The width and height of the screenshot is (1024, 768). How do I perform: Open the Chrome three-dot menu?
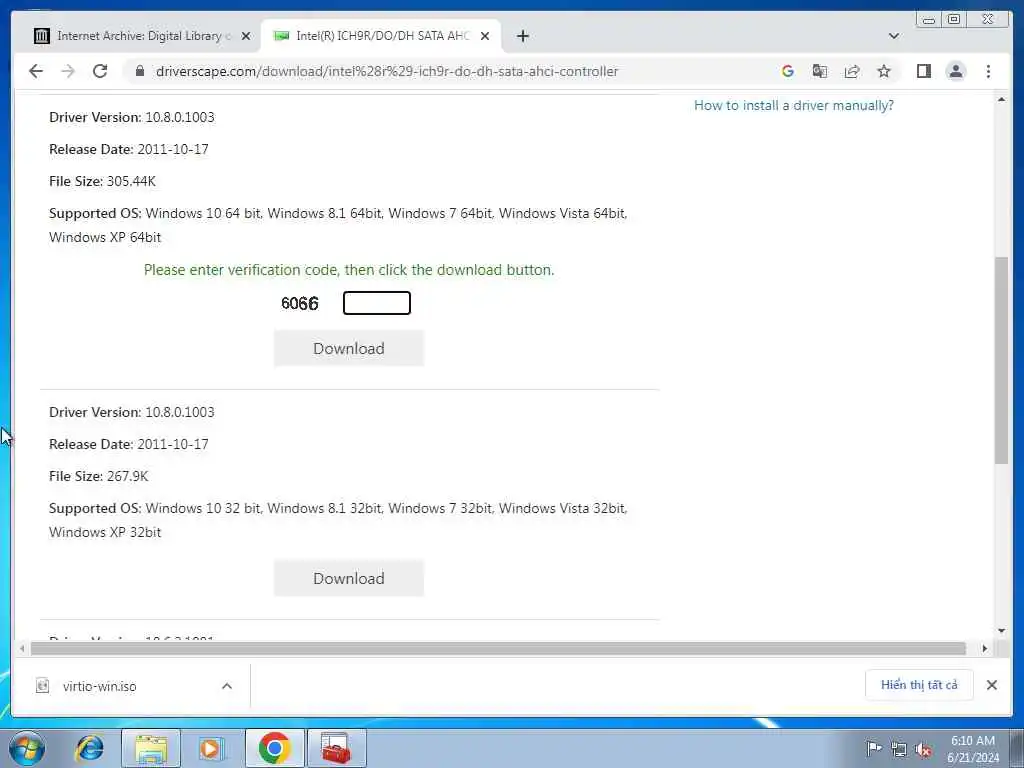[x=988, y=71]
